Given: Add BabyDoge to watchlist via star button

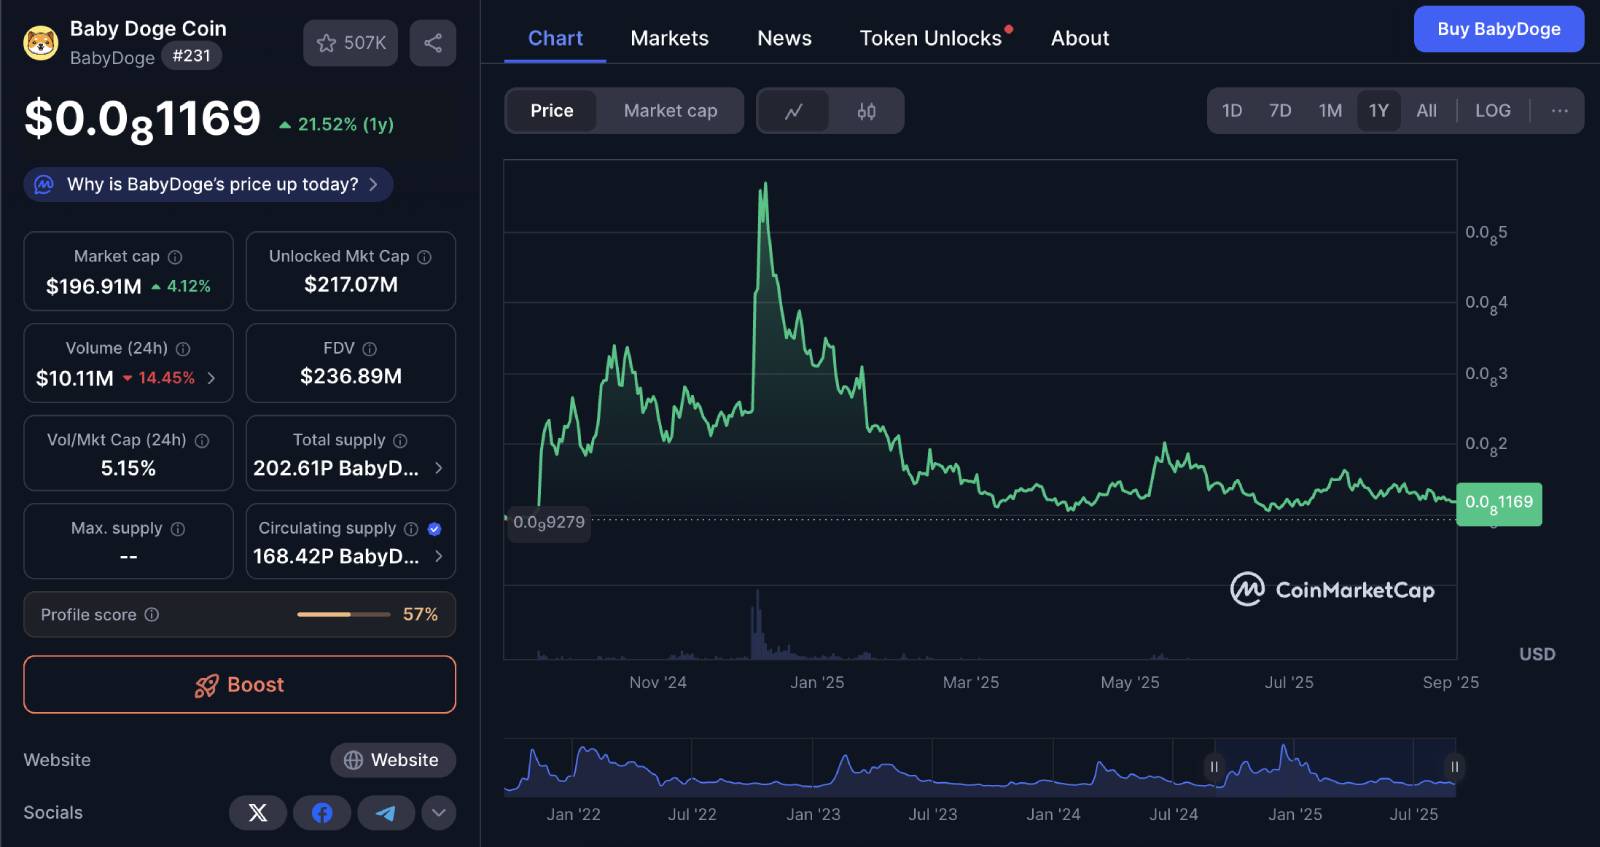Looking at the screenshot, I should [351, 43].
